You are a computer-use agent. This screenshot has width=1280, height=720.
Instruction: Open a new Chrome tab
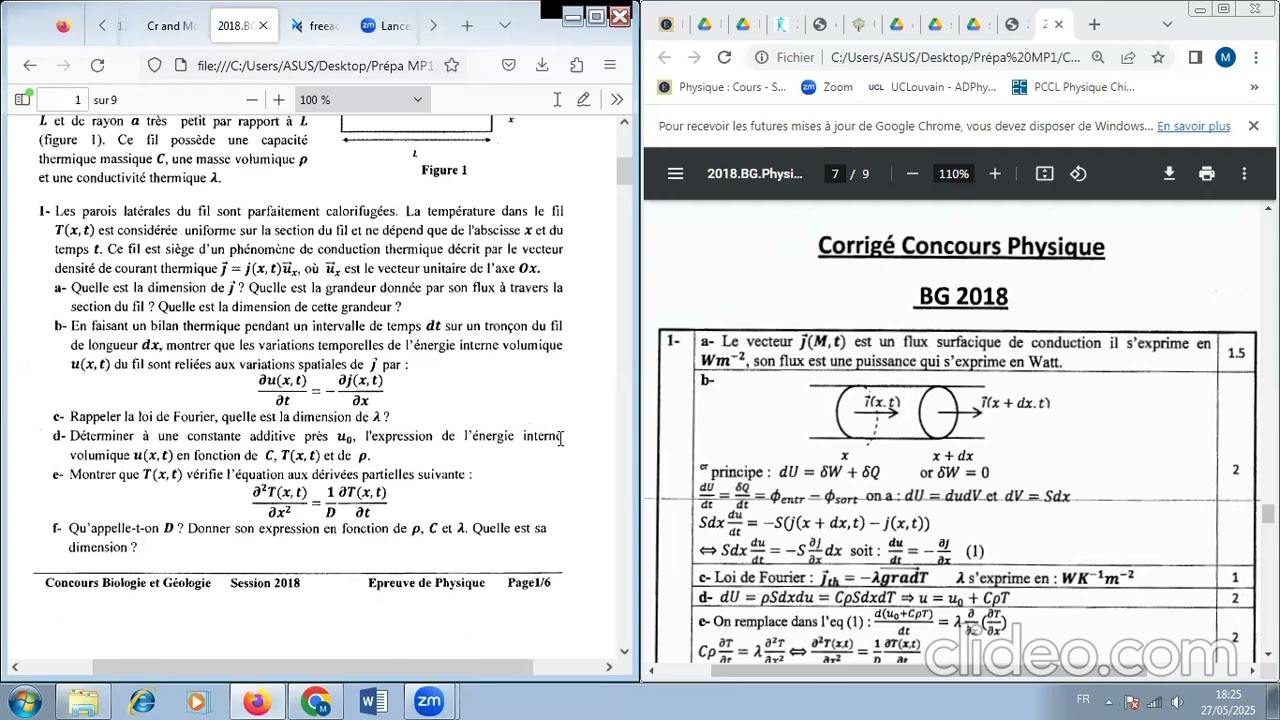click(x=1094, y=24)
